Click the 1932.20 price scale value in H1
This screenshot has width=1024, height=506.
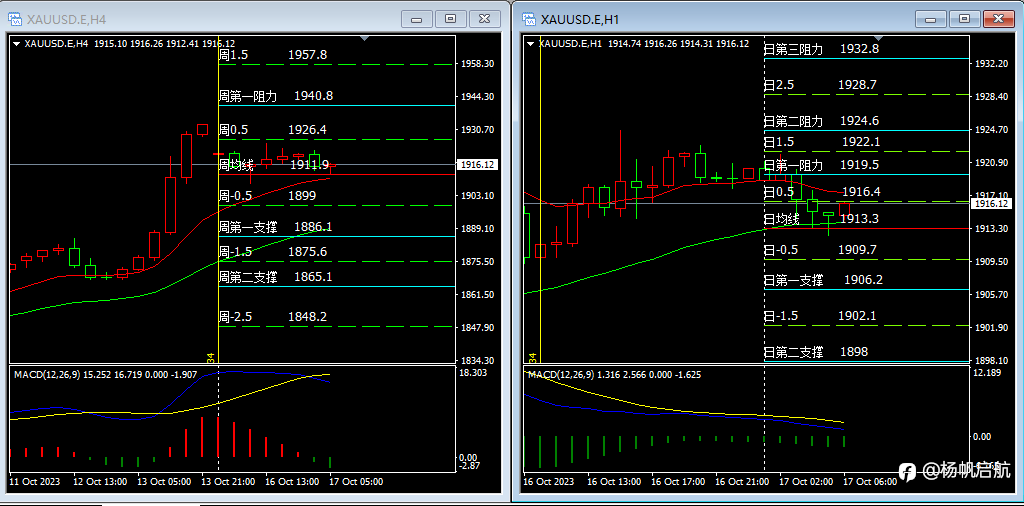pyautogui.click(x=991, y=63)
